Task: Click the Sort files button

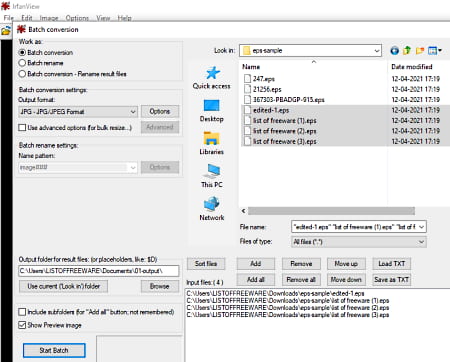Action: click(x=206, y=264)
